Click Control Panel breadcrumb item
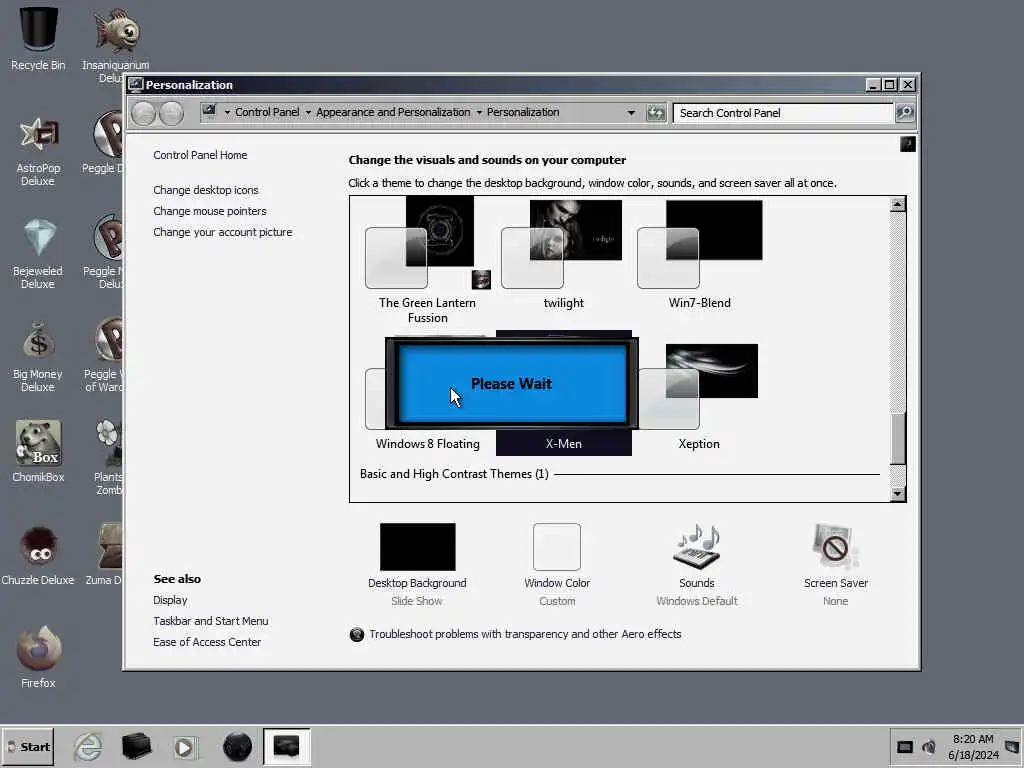The image size is (1024, 768). (x=267, y=112)
